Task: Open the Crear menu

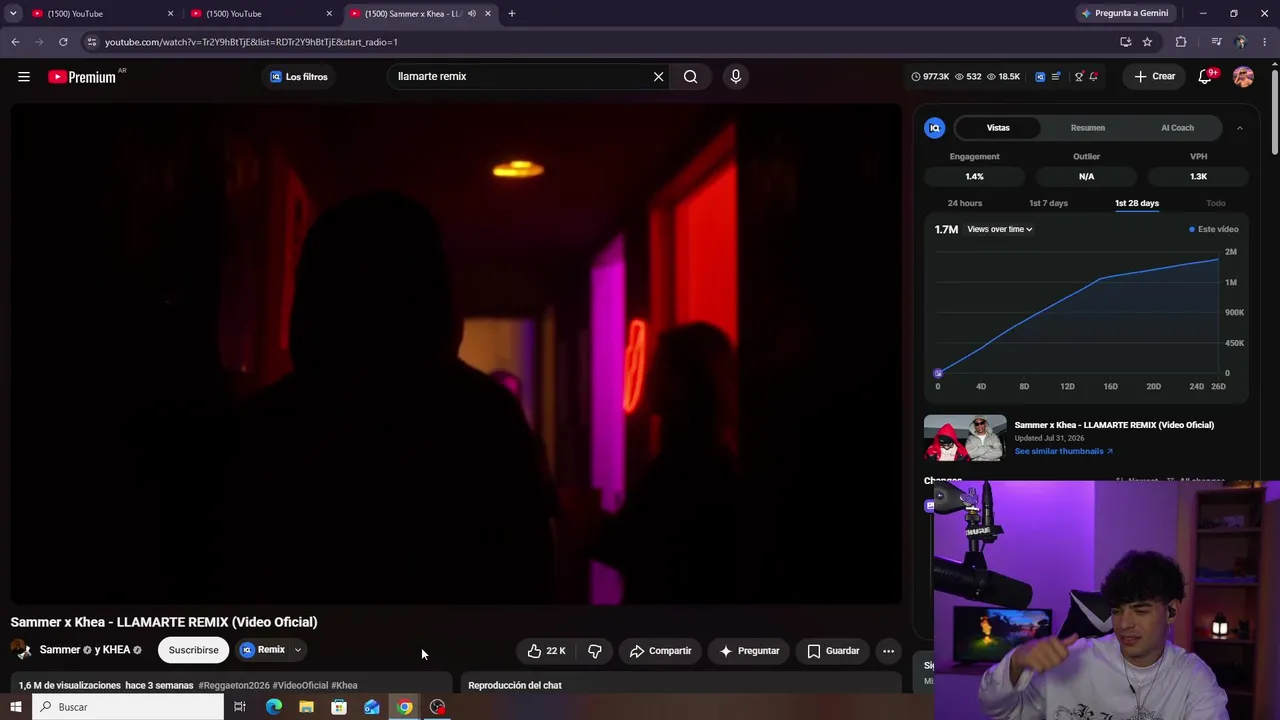Action: click(x=1154, y=76)
